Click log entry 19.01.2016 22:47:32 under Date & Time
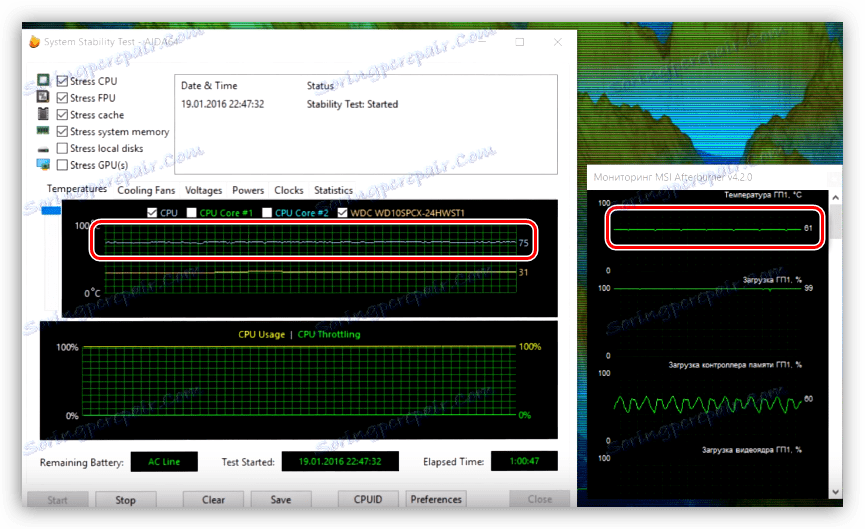Viewport: 865px width, 529px height. 222,104
